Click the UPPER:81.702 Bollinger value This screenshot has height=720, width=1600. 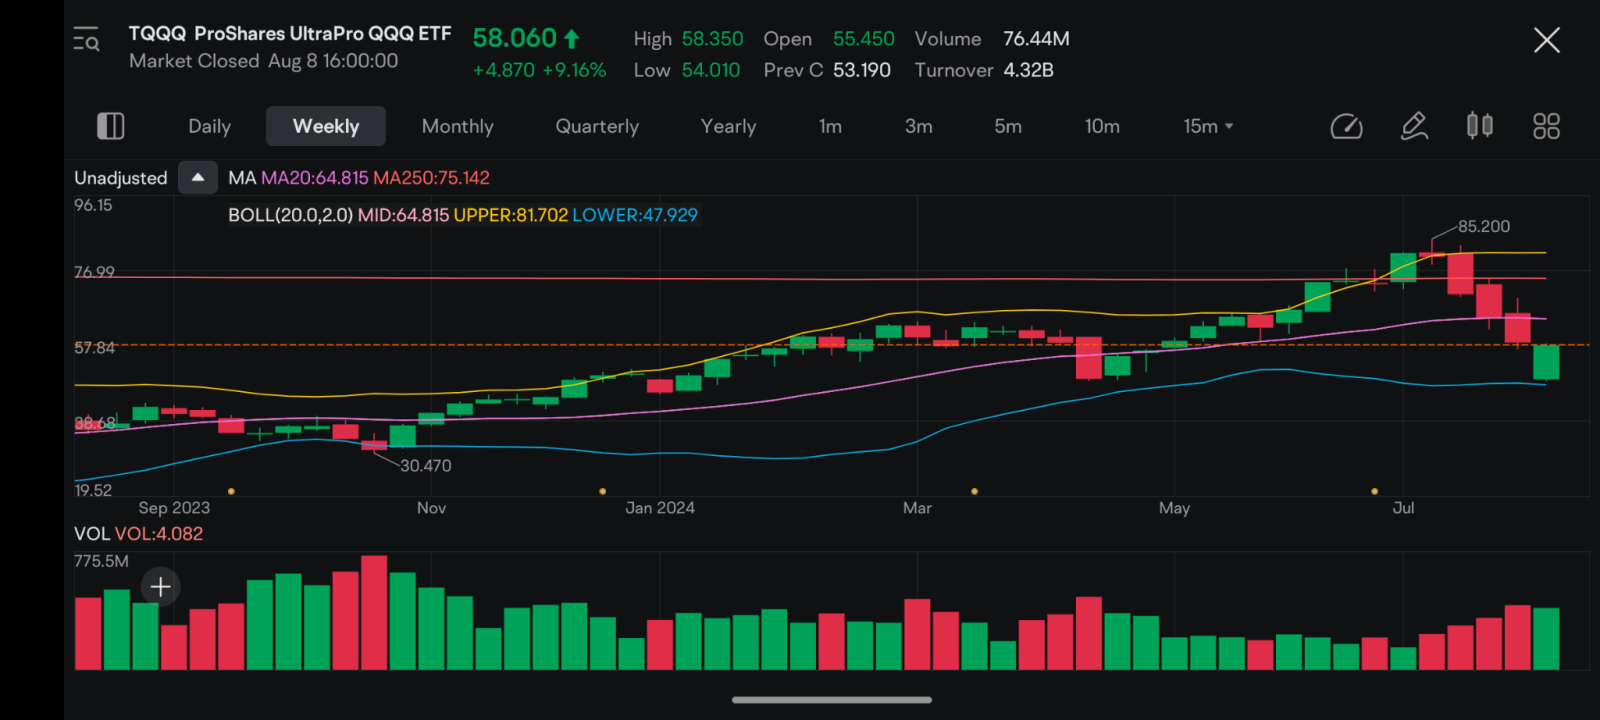[x=511, y=215]
